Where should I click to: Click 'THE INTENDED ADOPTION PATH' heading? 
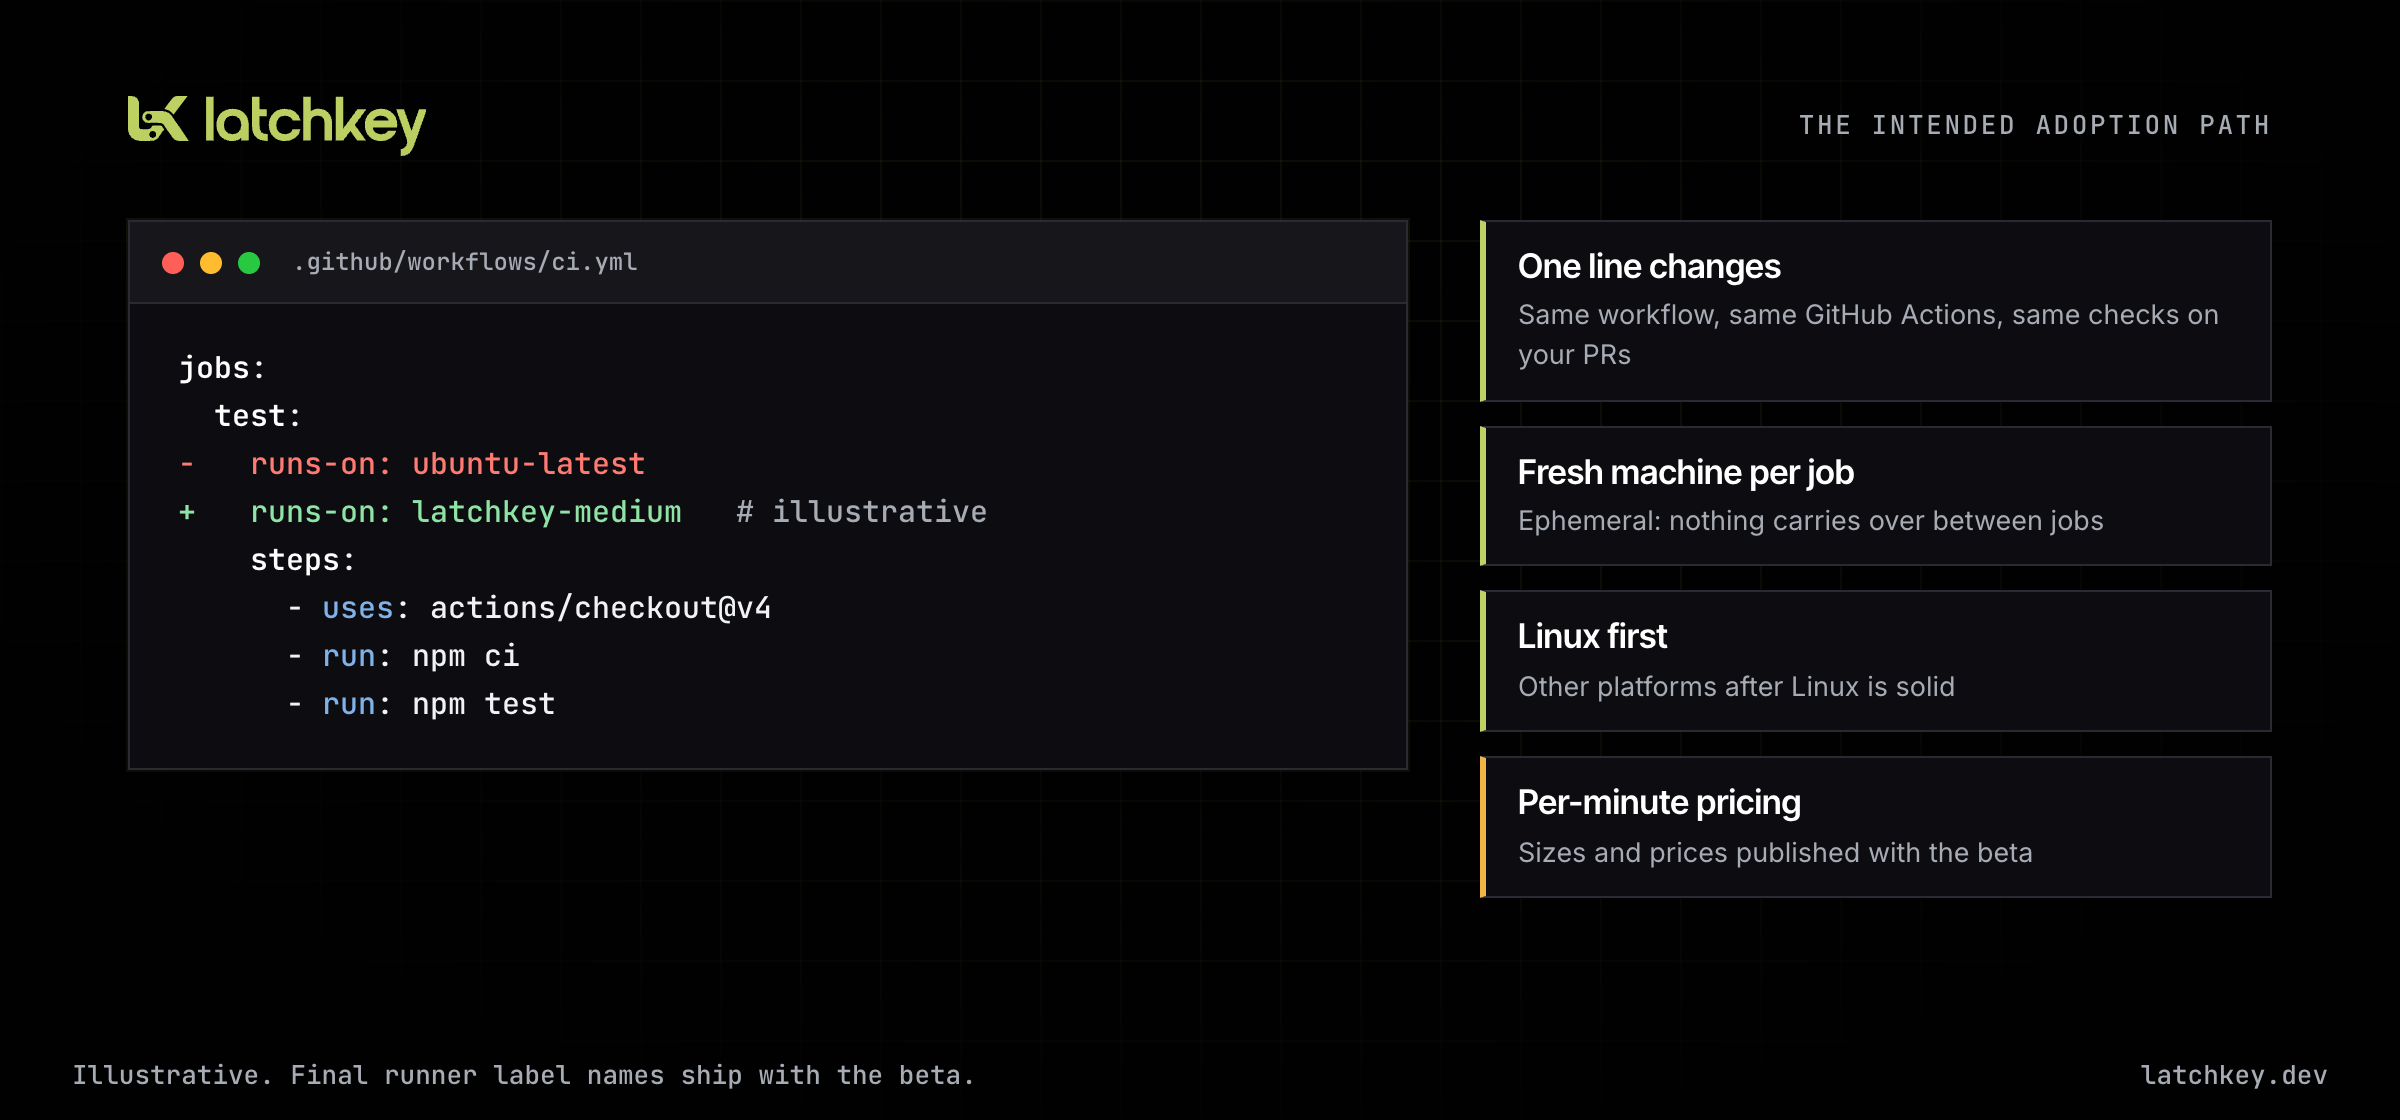click(x=2034, y=125)
